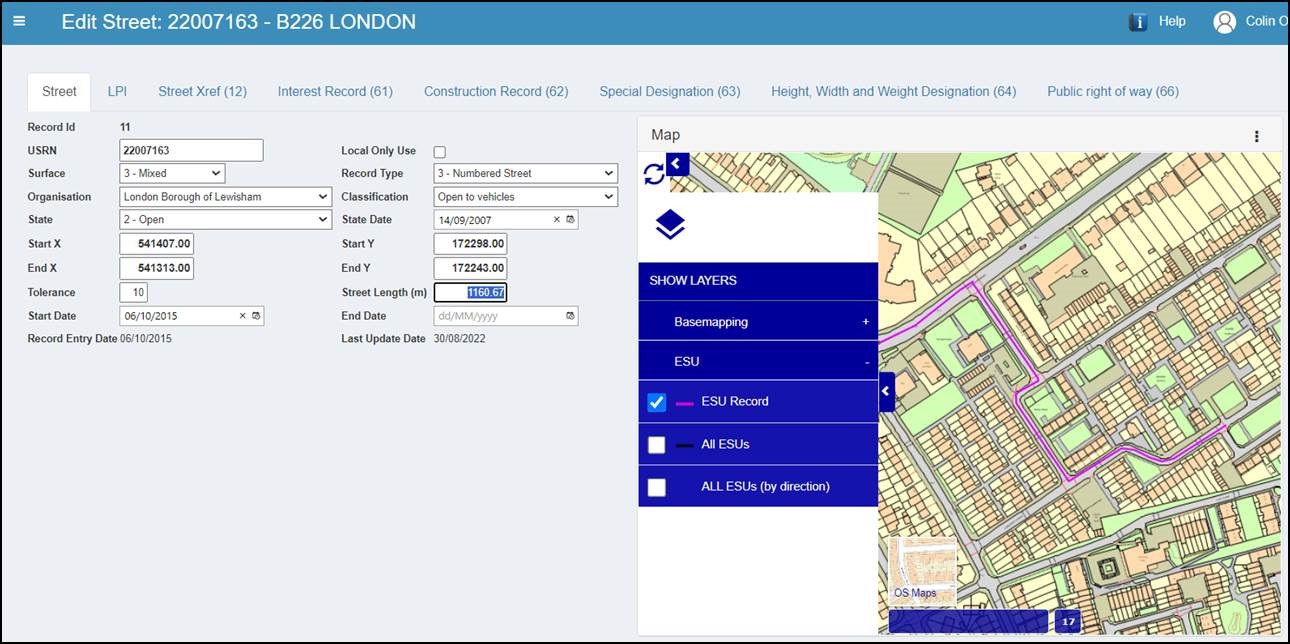
Task: Open End Date calendar picker icon
Action: (x=570, y=316)
